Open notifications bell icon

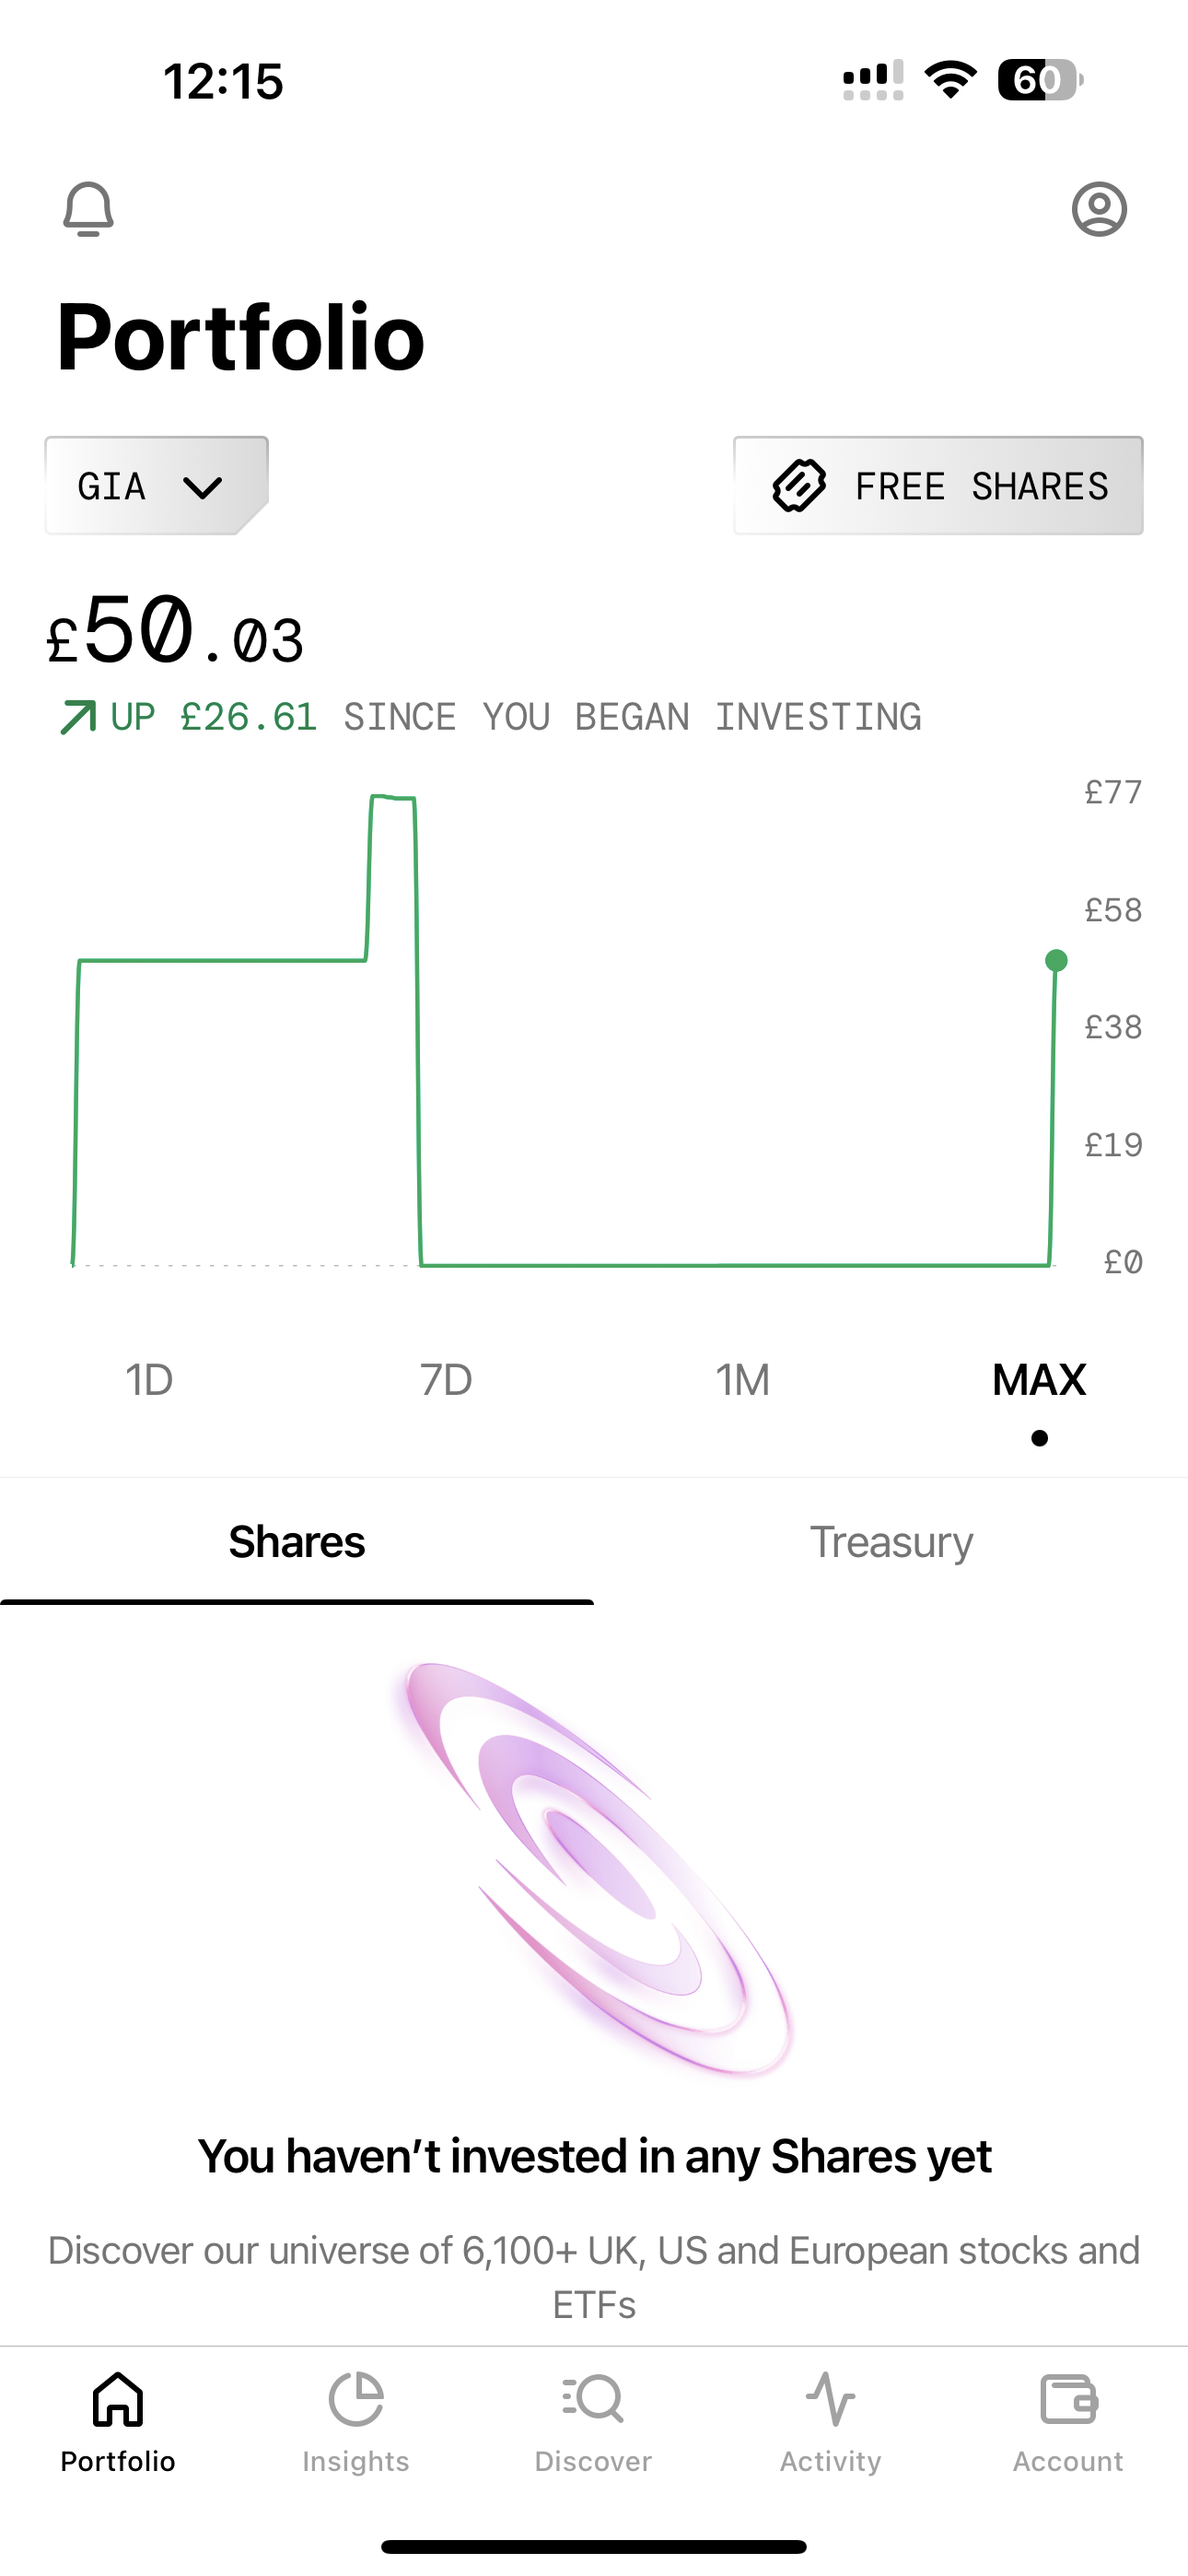pos(88,209)
